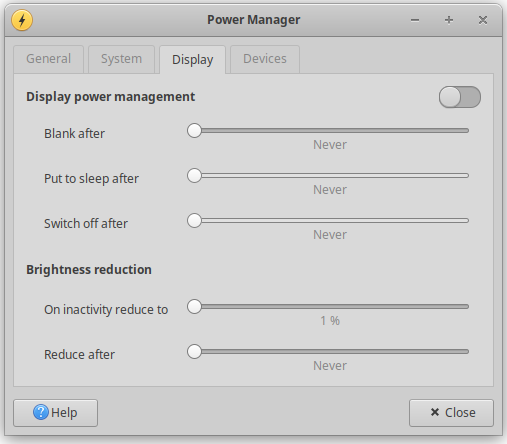
Task: Click the Brightness reduction heading
Action: coord(89,269)
